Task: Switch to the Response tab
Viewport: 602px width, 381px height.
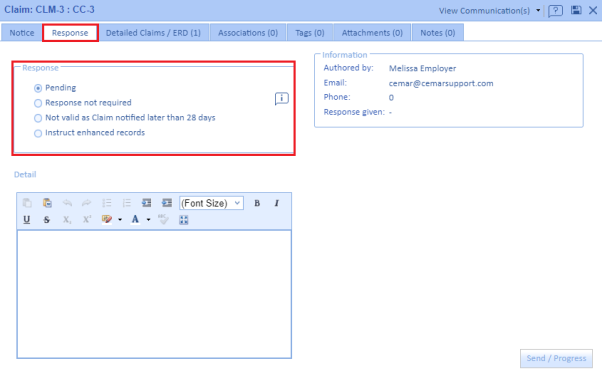Action: 70,33
